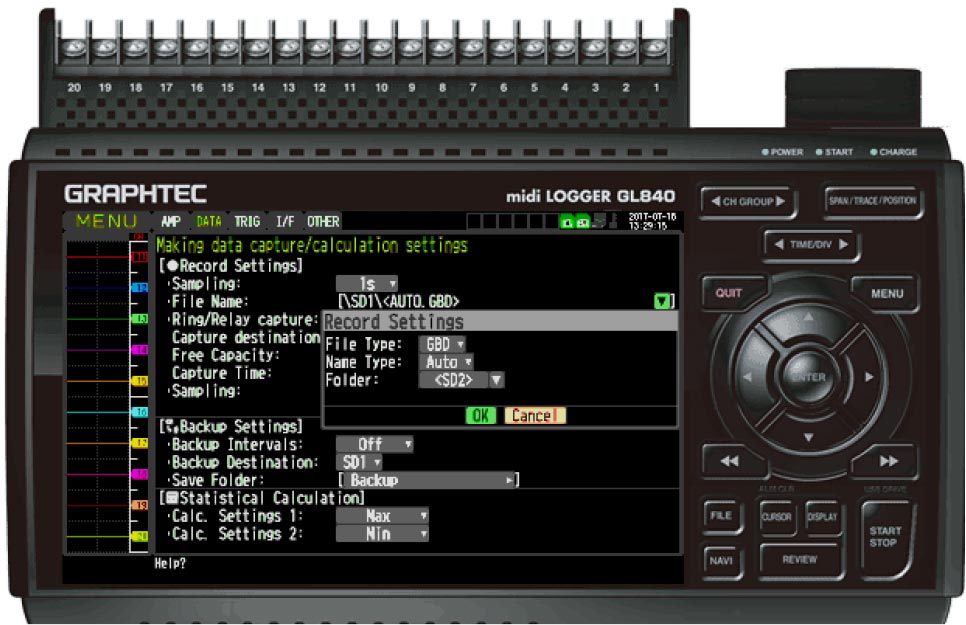Click terminal screw number 10
The height and width of the screenshot is (625, 966).
point(381,47)
